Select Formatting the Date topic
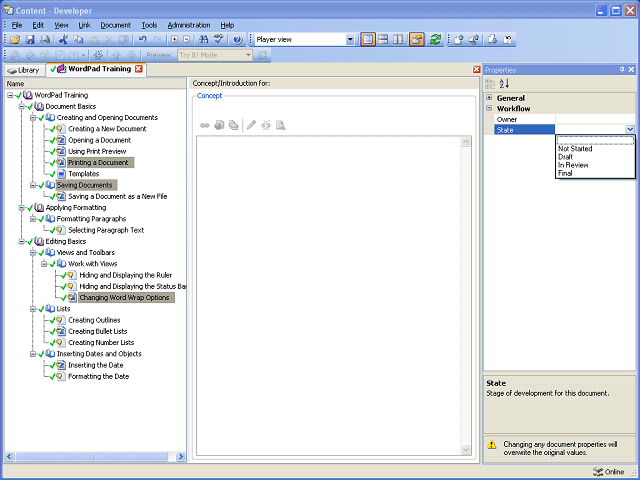The height and width of the screenshot is (480, 640). [98, 376]
